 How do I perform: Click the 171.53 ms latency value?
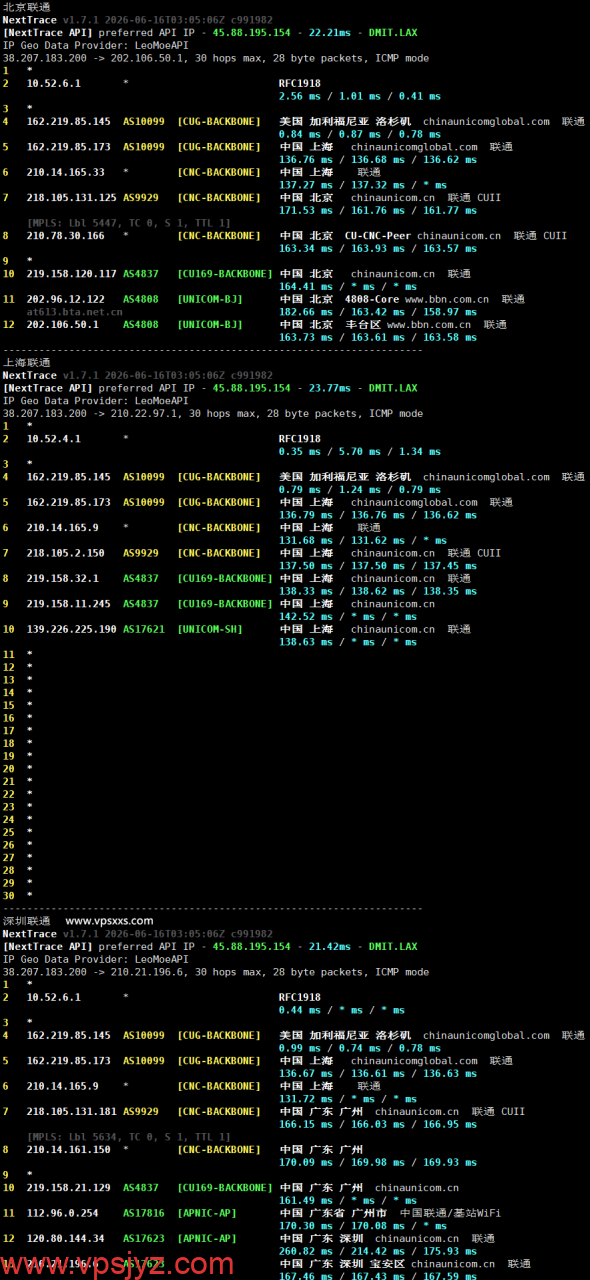pos(306,211)
